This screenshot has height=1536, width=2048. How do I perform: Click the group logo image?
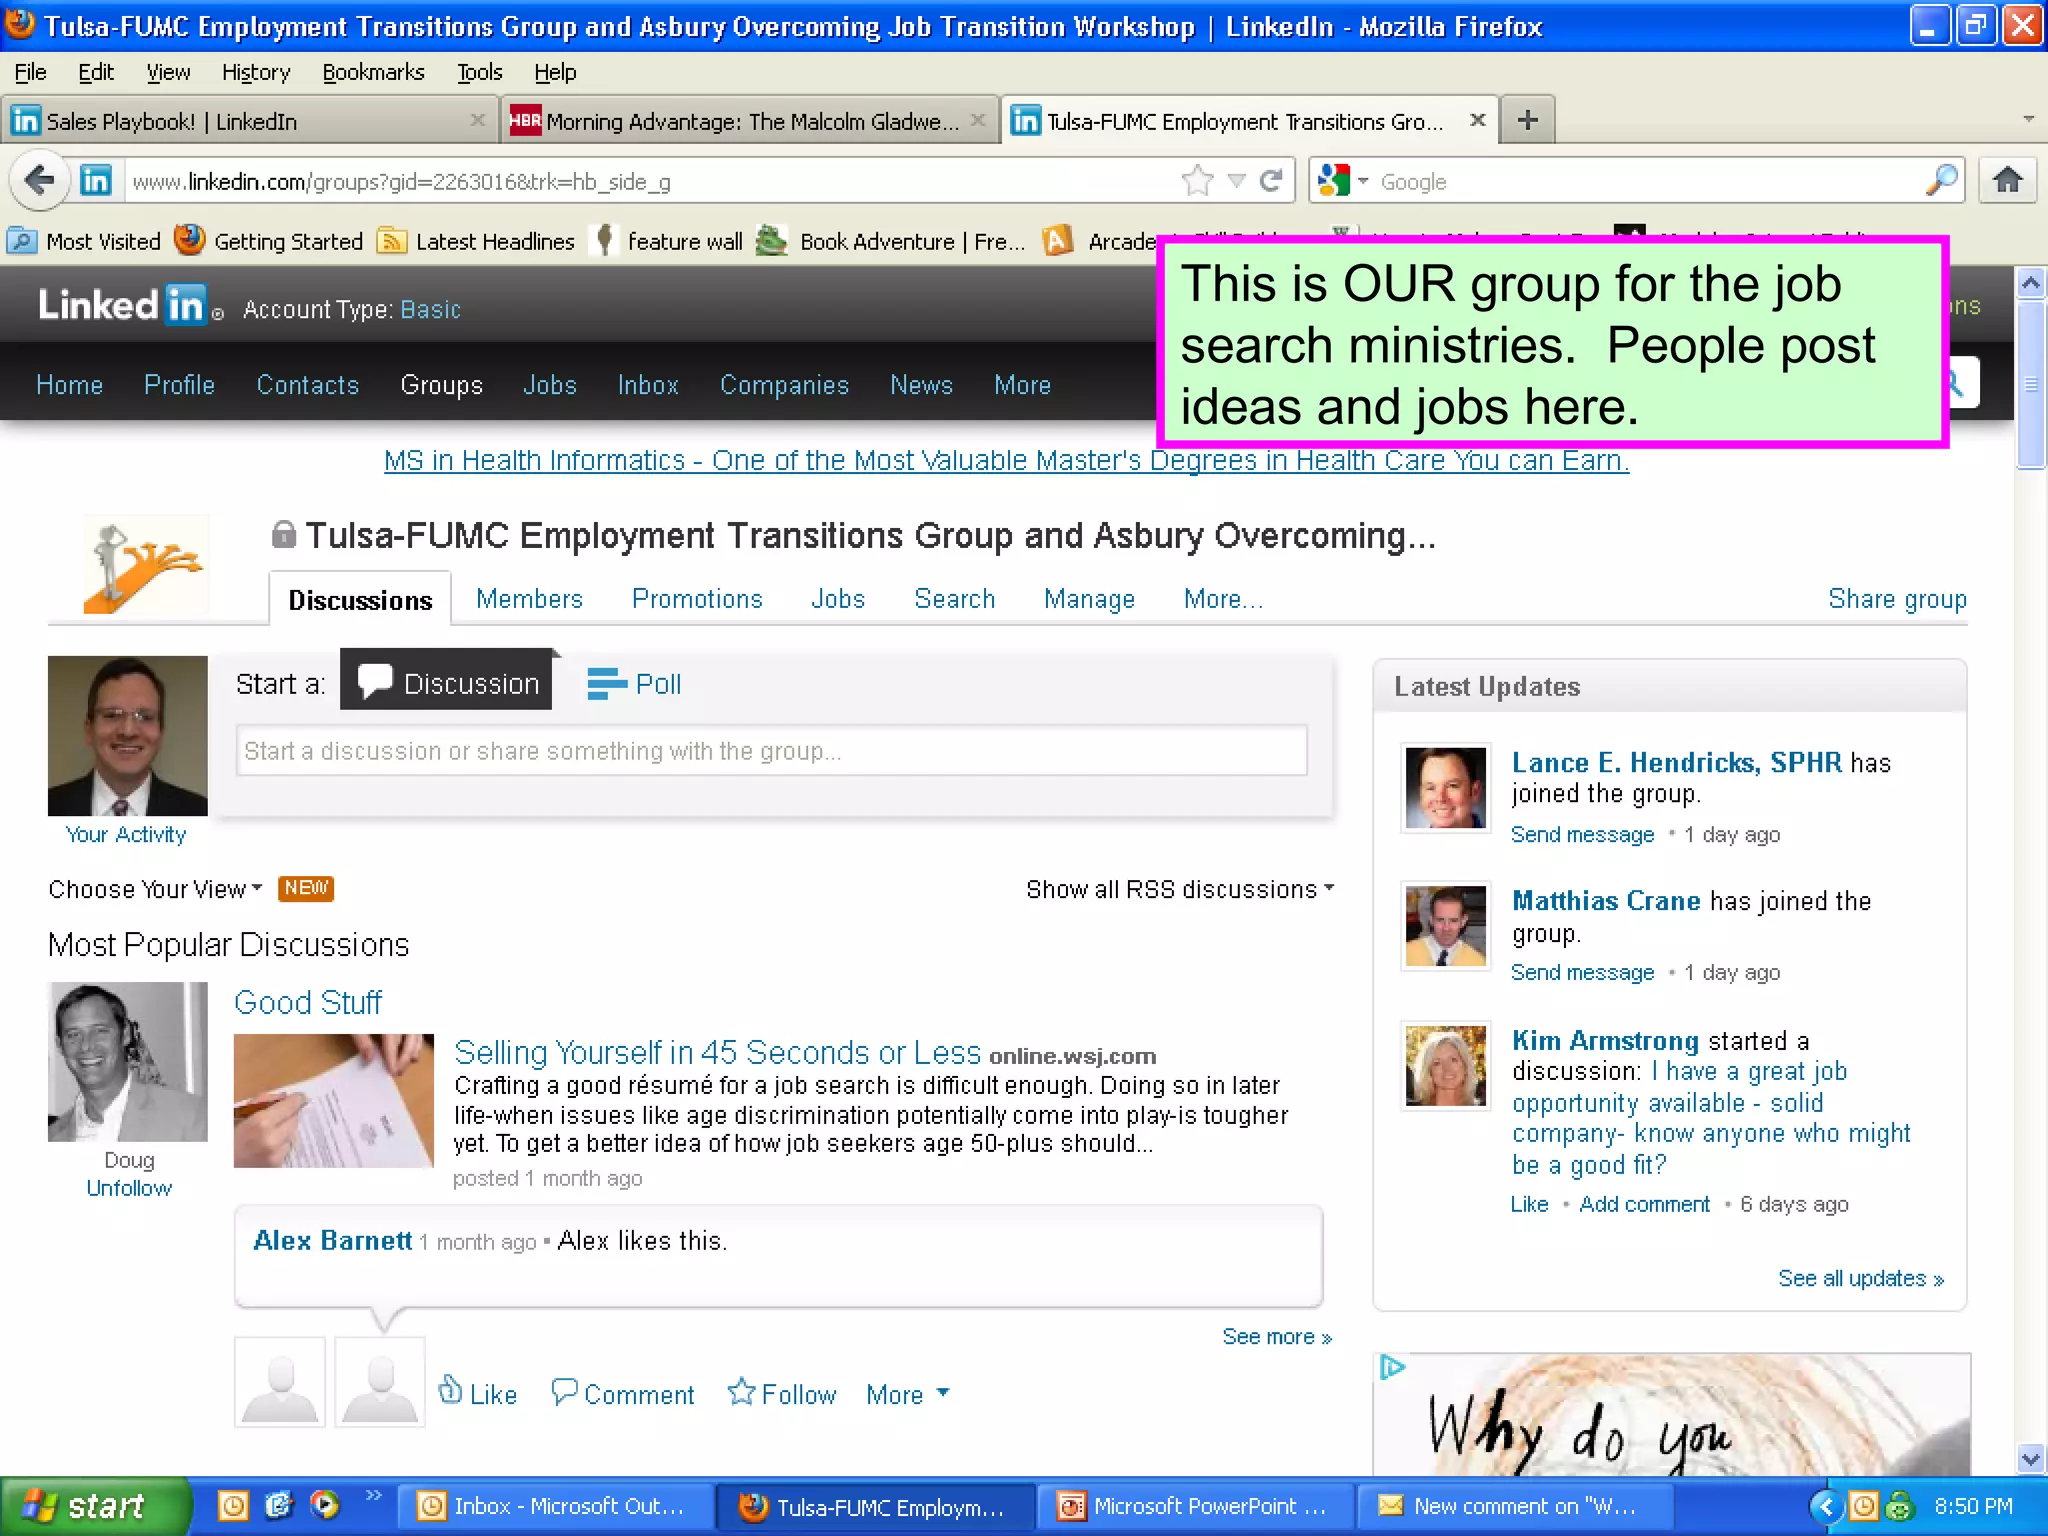tap(145, 564)
